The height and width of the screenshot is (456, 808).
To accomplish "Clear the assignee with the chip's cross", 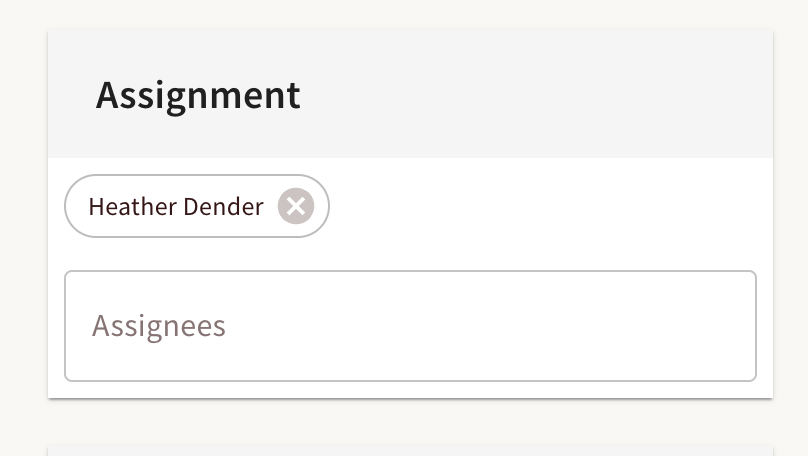I will click(296, 206).
